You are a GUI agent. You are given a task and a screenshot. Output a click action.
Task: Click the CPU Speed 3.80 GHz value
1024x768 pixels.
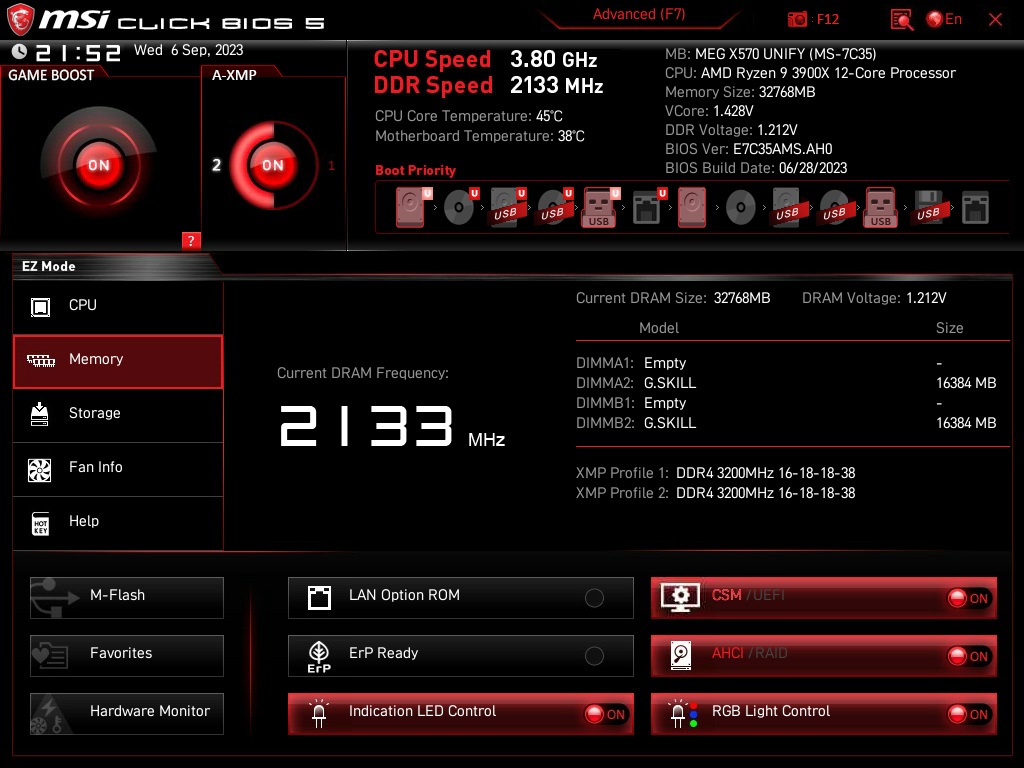click(x=553, y=59)
